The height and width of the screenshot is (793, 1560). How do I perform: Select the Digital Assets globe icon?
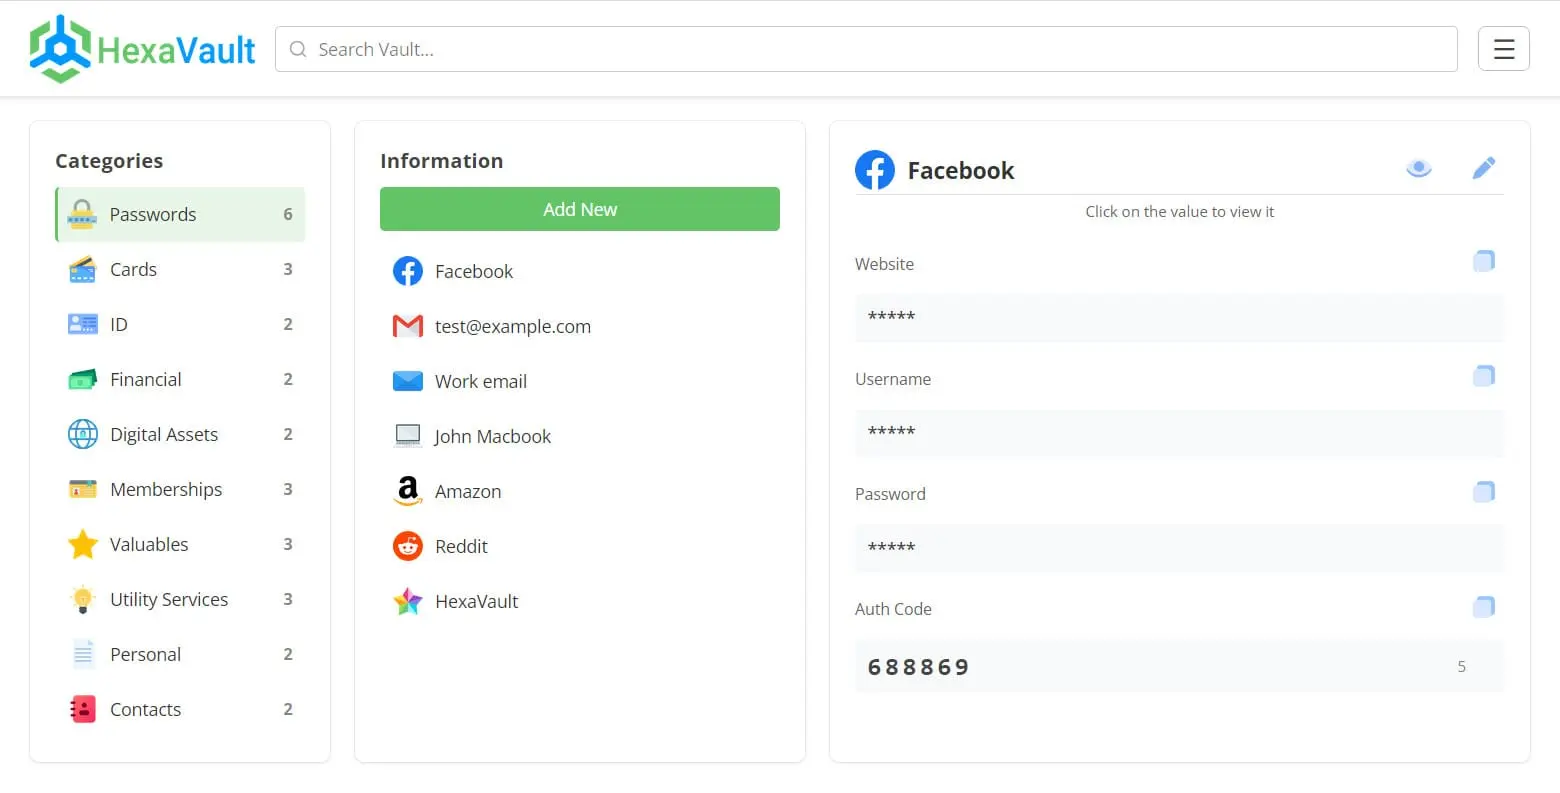(82, 434)
